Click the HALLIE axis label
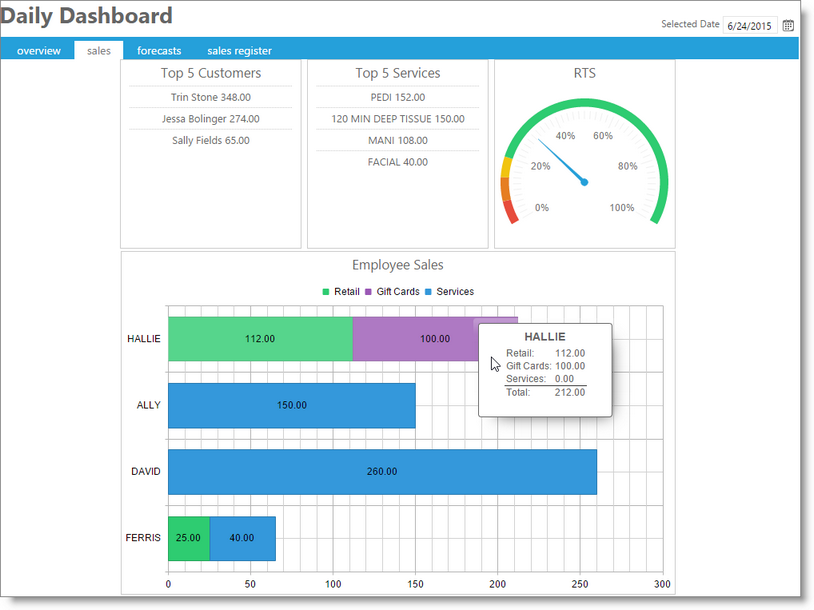The height and width of the screenshot is (610, 814). (144, 339)
